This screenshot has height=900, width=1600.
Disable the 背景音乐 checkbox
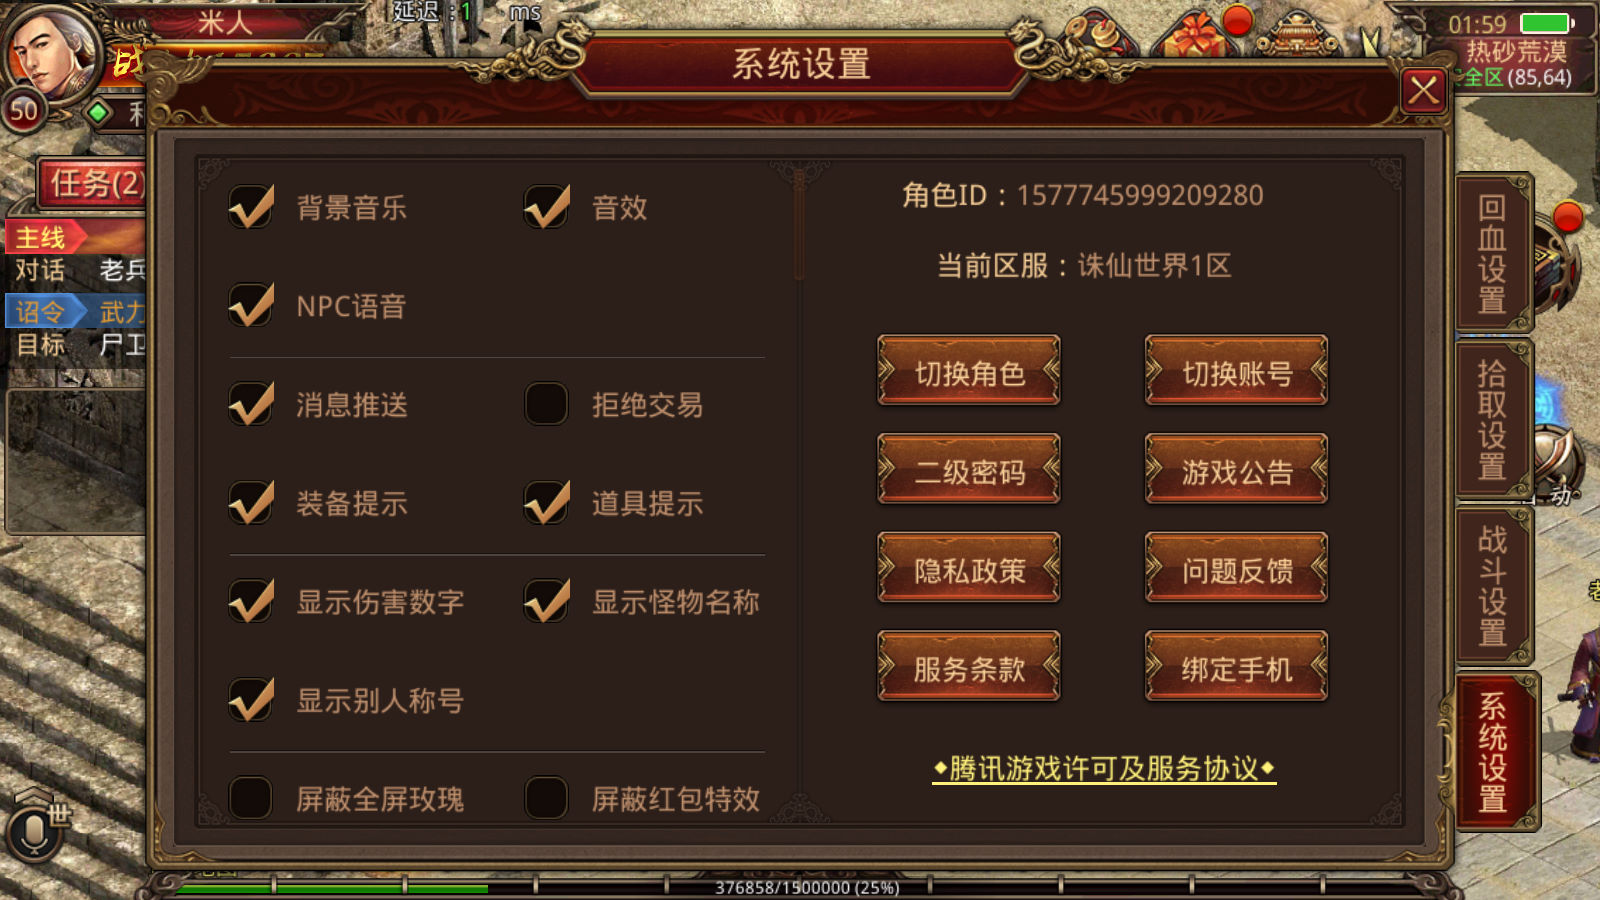pyautogui.click(x=251, y=207)
